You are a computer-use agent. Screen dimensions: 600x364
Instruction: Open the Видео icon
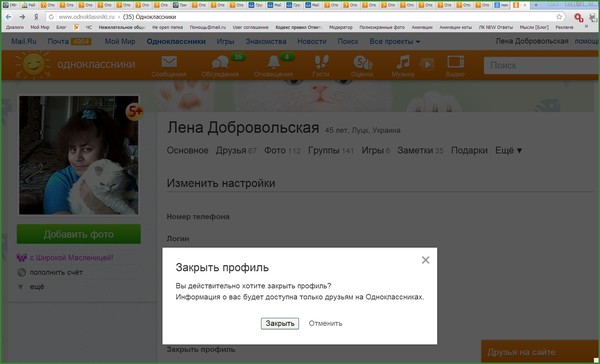pyautogui.click(x=455, y=62)
